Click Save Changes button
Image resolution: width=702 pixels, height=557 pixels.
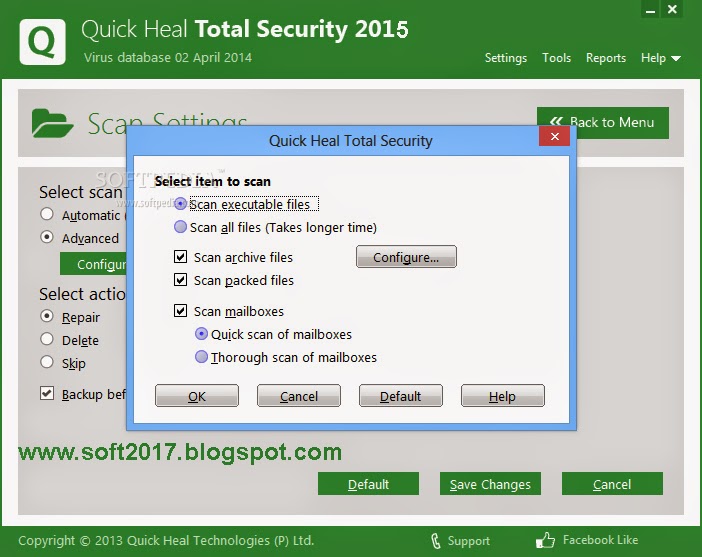[490, 484]
